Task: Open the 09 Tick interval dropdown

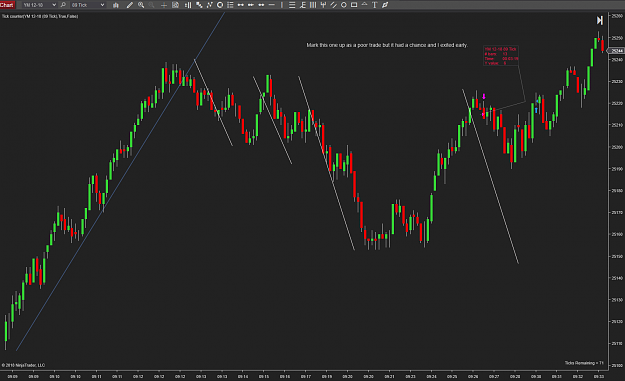Action: (x=88, y=5)
